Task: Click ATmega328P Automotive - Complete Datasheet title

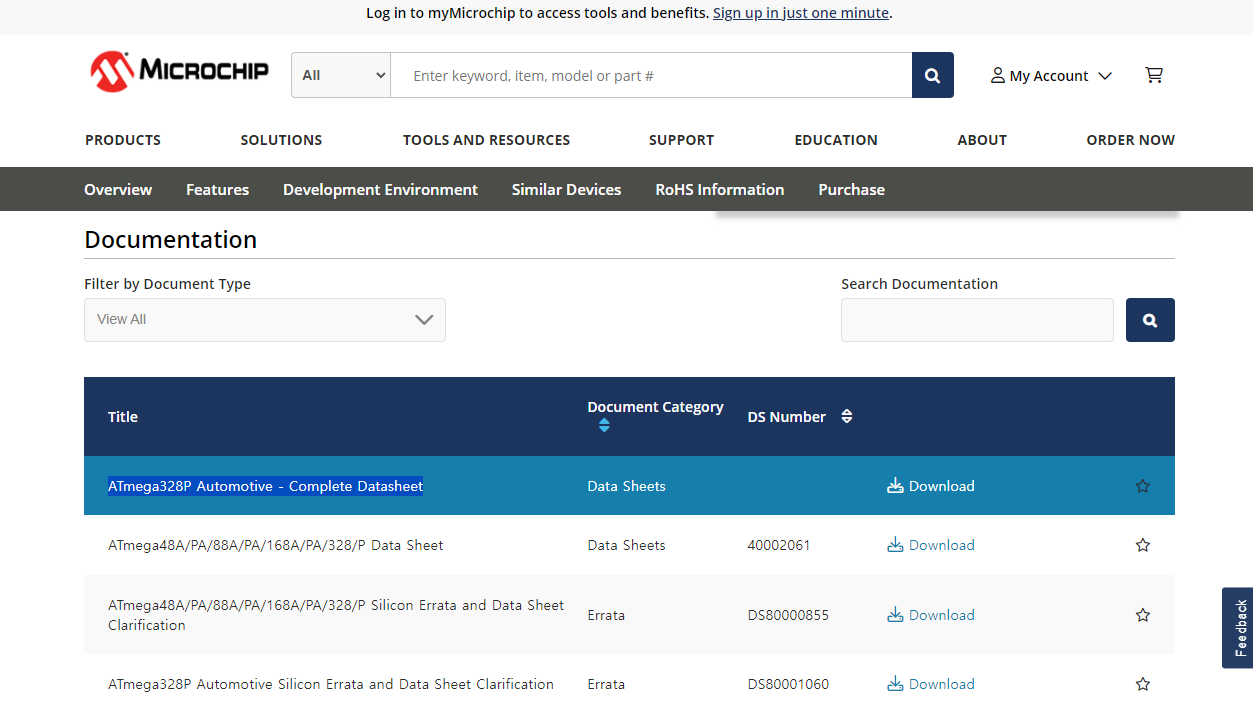Action: pyautogui.click(x=266, y=486)
